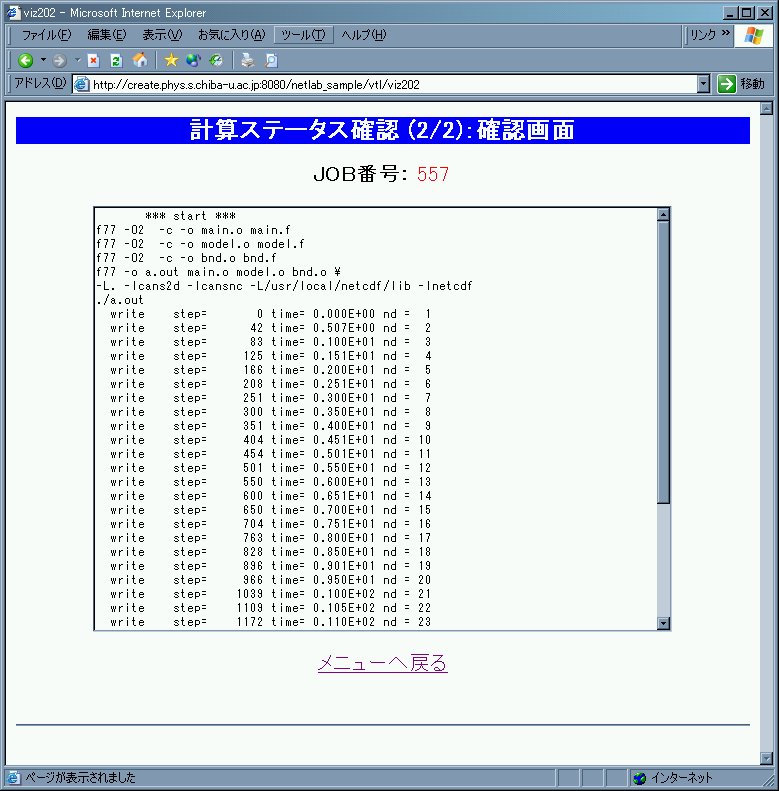Click the page scrollbar up arrow

tap(766, 108)
